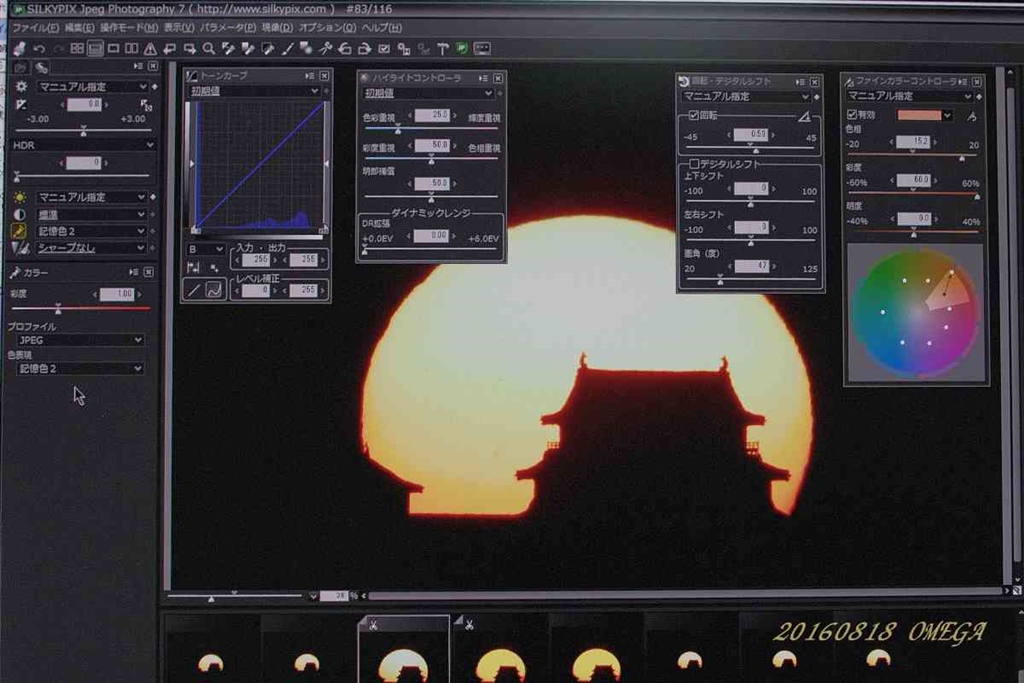Open the 表示(V) menu
The width and height of the screenshot is (1024, 683).
pos(178,28)
